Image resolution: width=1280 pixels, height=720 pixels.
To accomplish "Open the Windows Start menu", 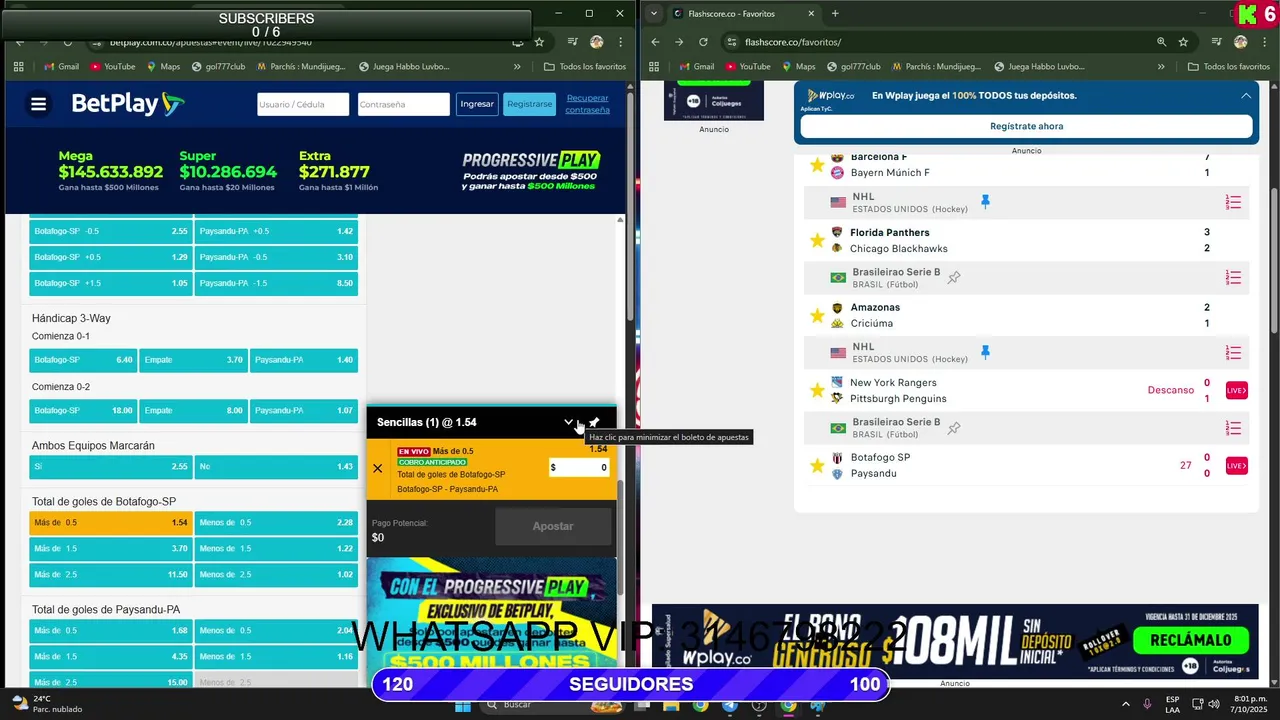I will [462, 705].
